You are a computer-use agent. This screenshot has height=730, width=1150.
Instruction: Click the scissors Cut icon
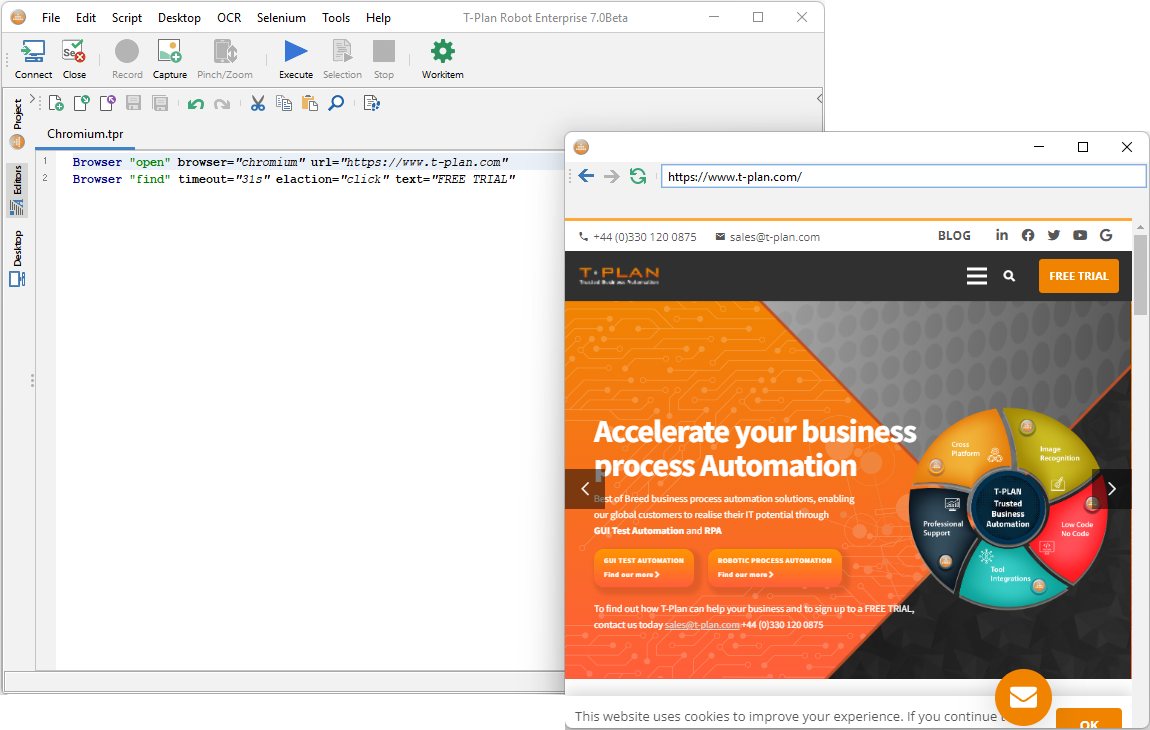click(258, 103)
